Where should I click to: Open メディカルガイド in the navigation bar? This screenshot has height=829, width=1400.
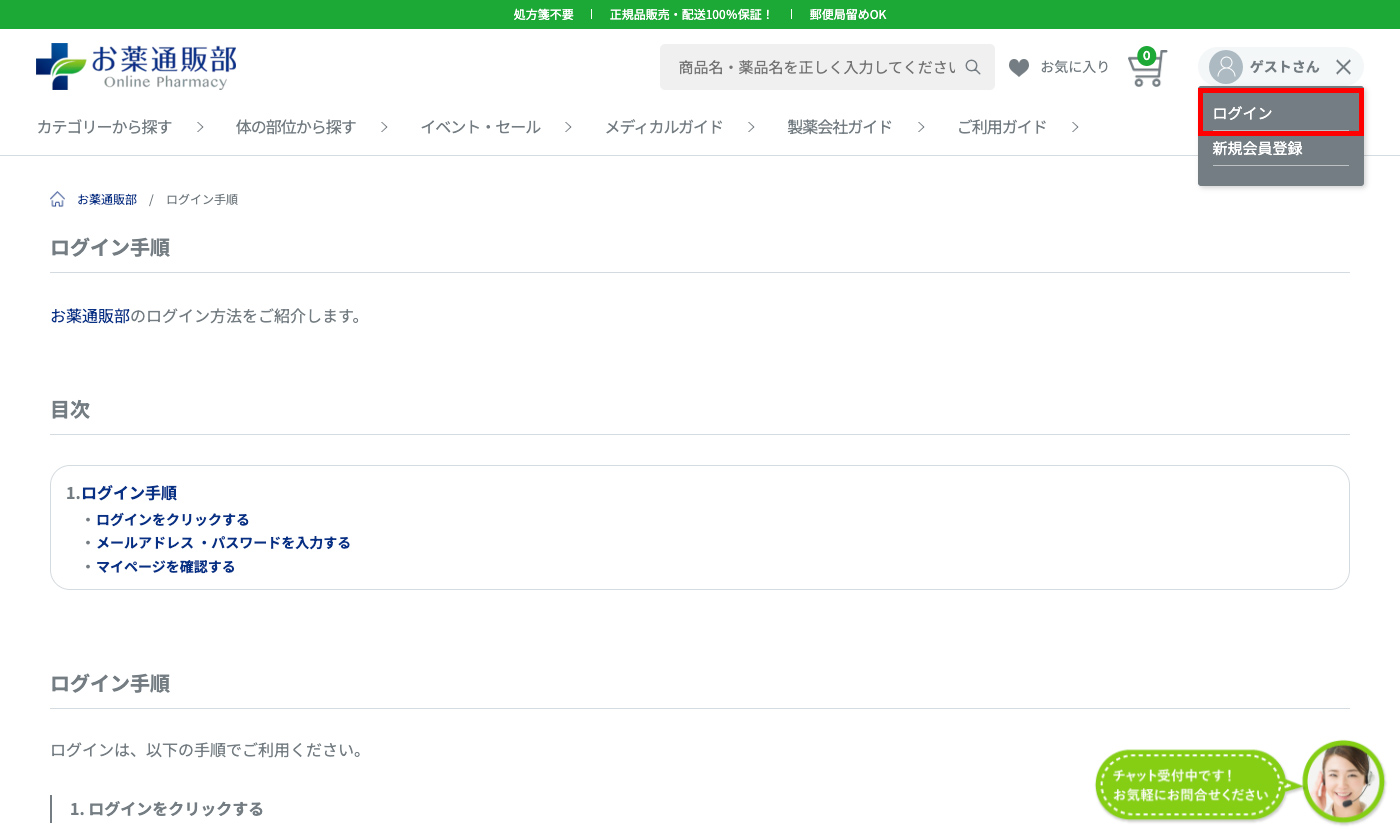pos(663,127)
